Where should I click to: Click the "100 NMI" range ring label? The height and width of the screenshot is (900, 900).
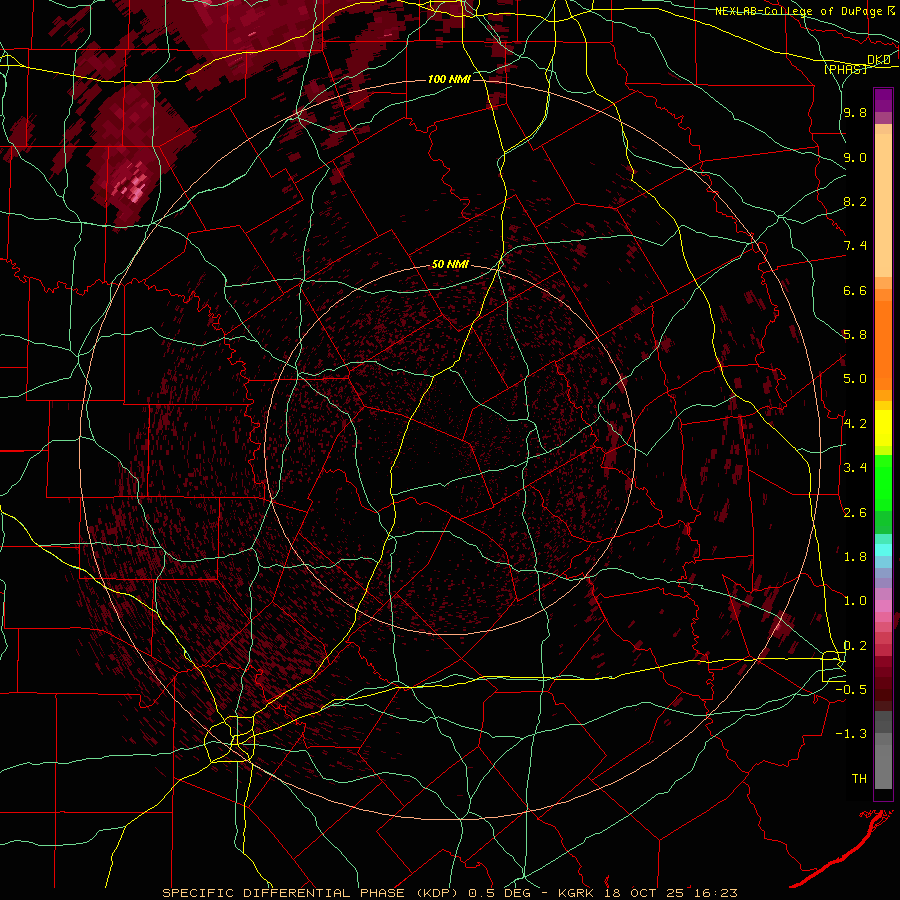pos(449,79)
